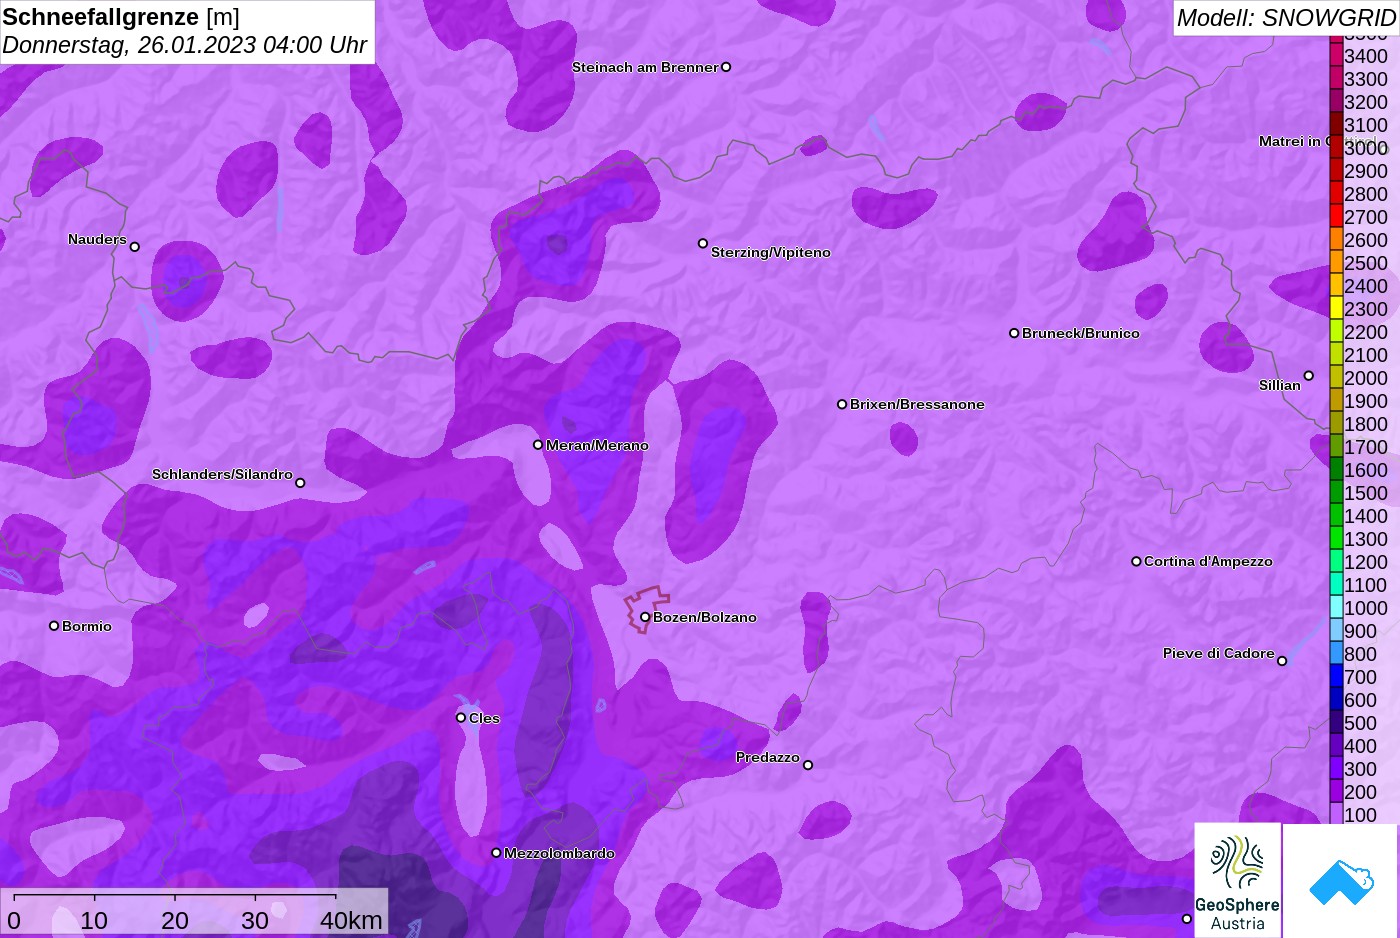Click the Meran/Merano location dot
The image size is (1400, 938).
click(538, 445)
